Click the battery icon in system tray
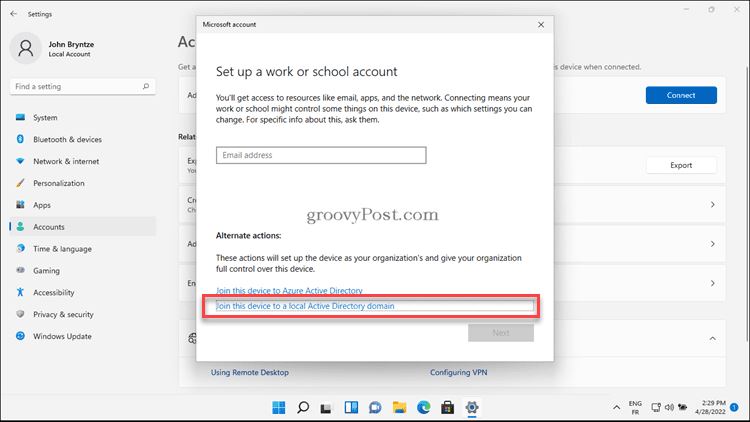Image resolution: width=750 pixels, height=422 pixels. coord(683,408)
